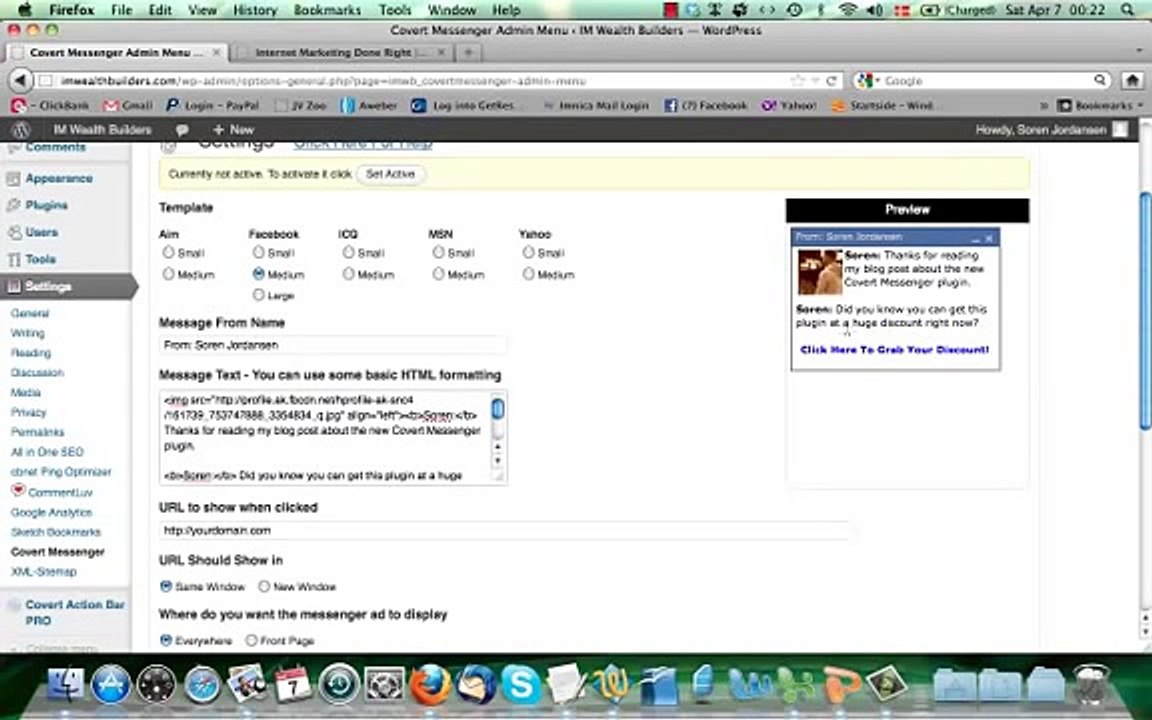Switch to Internet Marketing Done Right tab
This screenshot has width=1152, height=720.
tap(341, 53)
